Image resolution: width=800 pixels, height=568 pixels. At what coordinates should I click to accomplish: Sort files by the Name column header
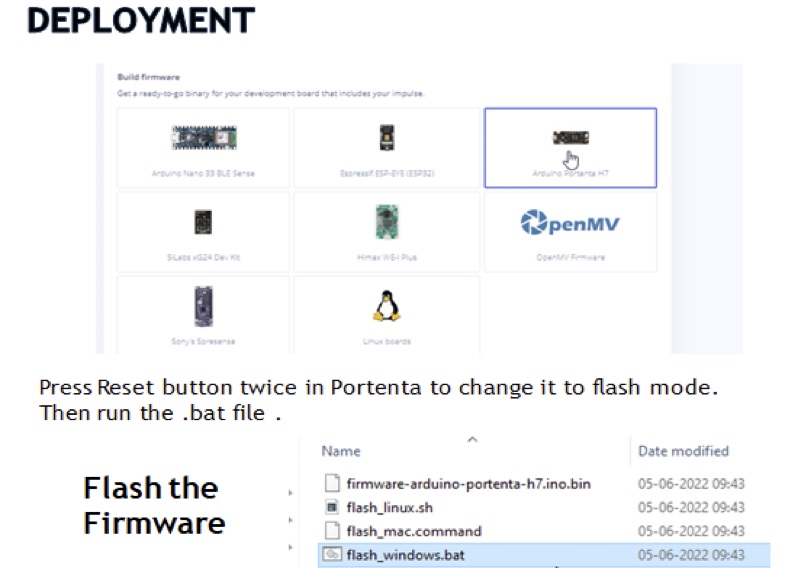[x=341, y=451]
